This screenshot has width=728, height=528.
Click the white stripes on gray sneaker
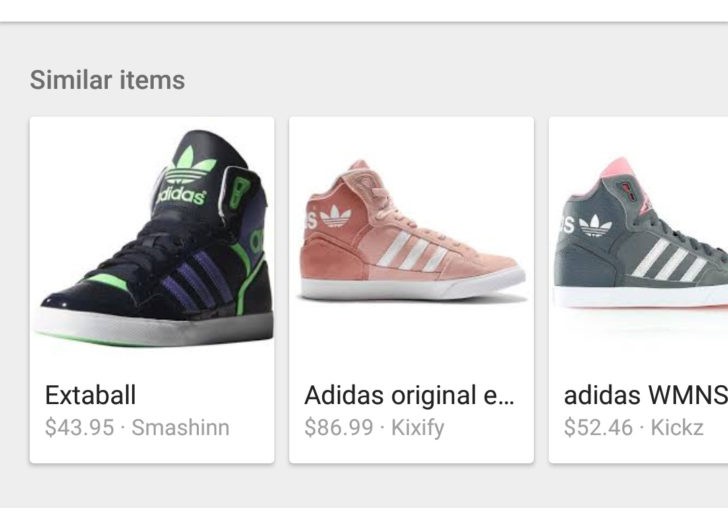[x=671, y=260]
